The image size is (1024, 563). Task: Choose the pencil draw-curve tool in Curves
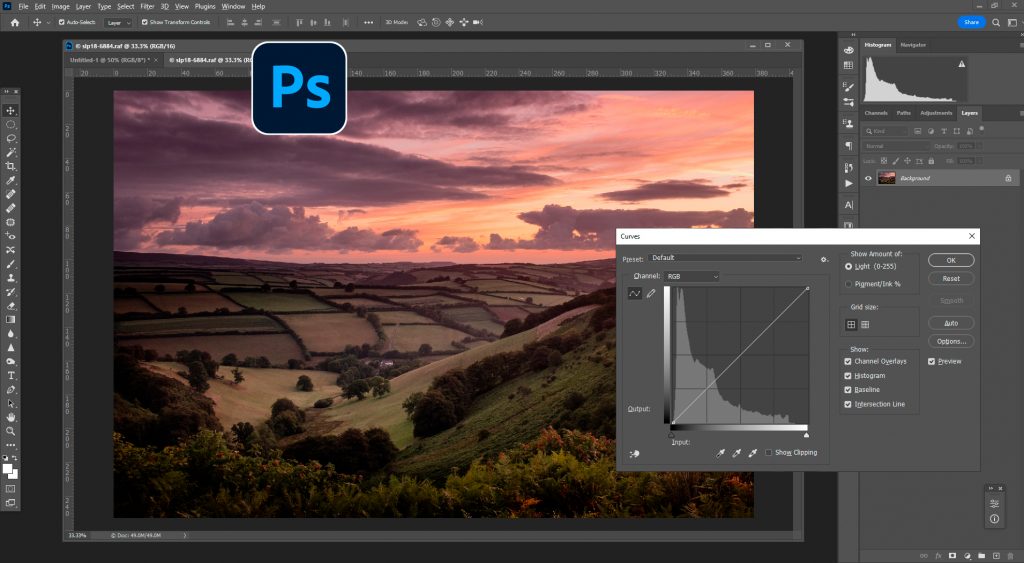[x=650, y=294]
